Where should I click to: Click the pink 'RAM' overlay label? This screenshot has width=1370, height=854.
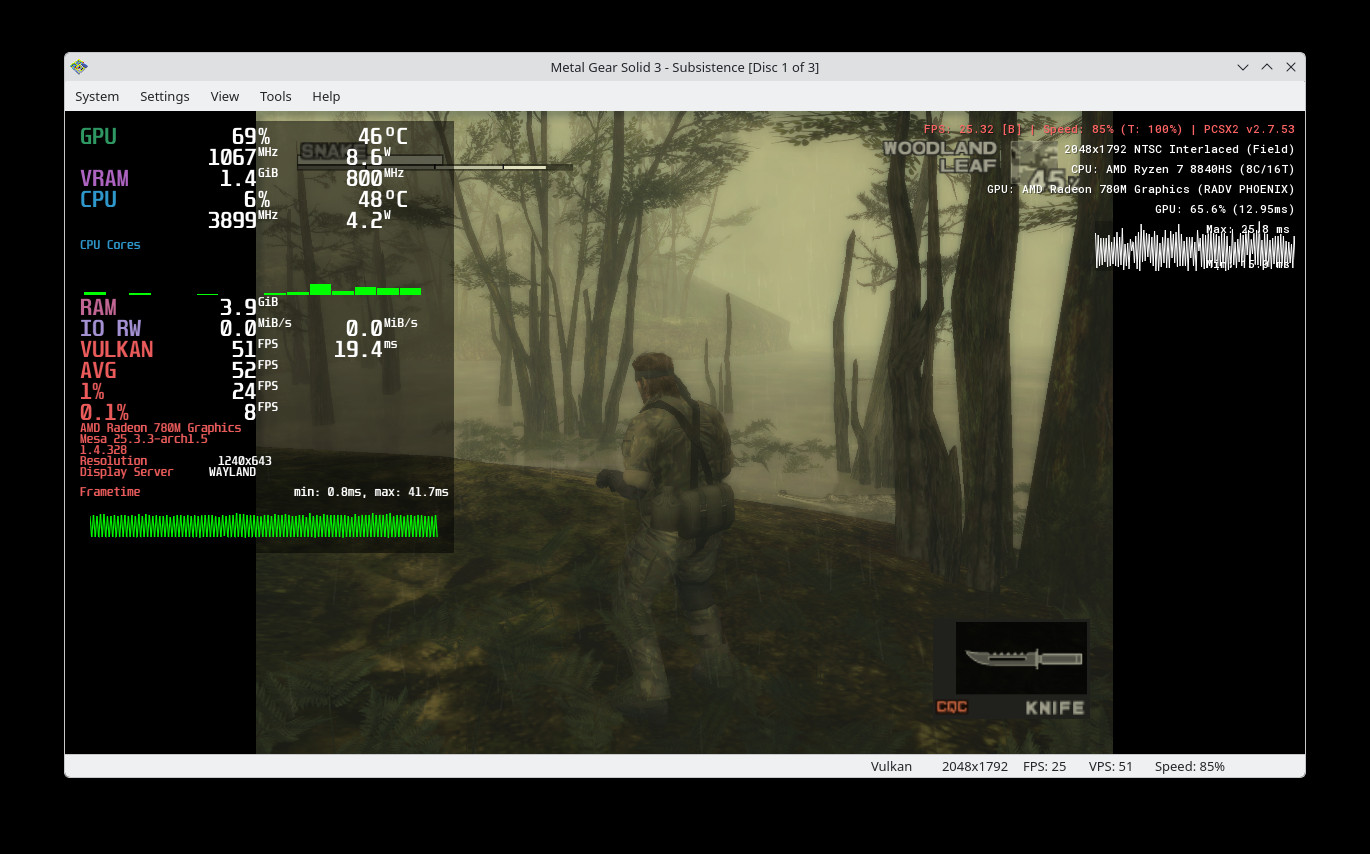[x=98, y=307]
